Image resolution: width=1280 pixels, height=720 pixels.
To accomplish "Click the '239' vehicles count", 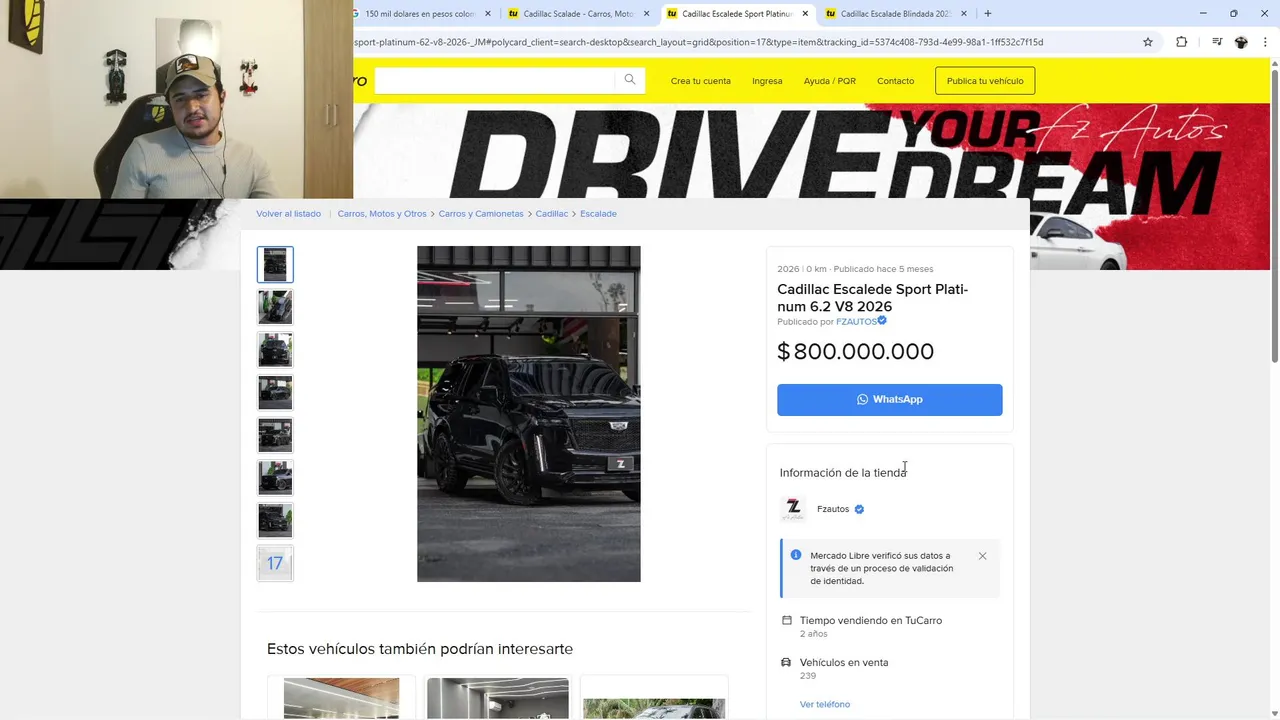I will pyautogui.click(x=808, y=676).
